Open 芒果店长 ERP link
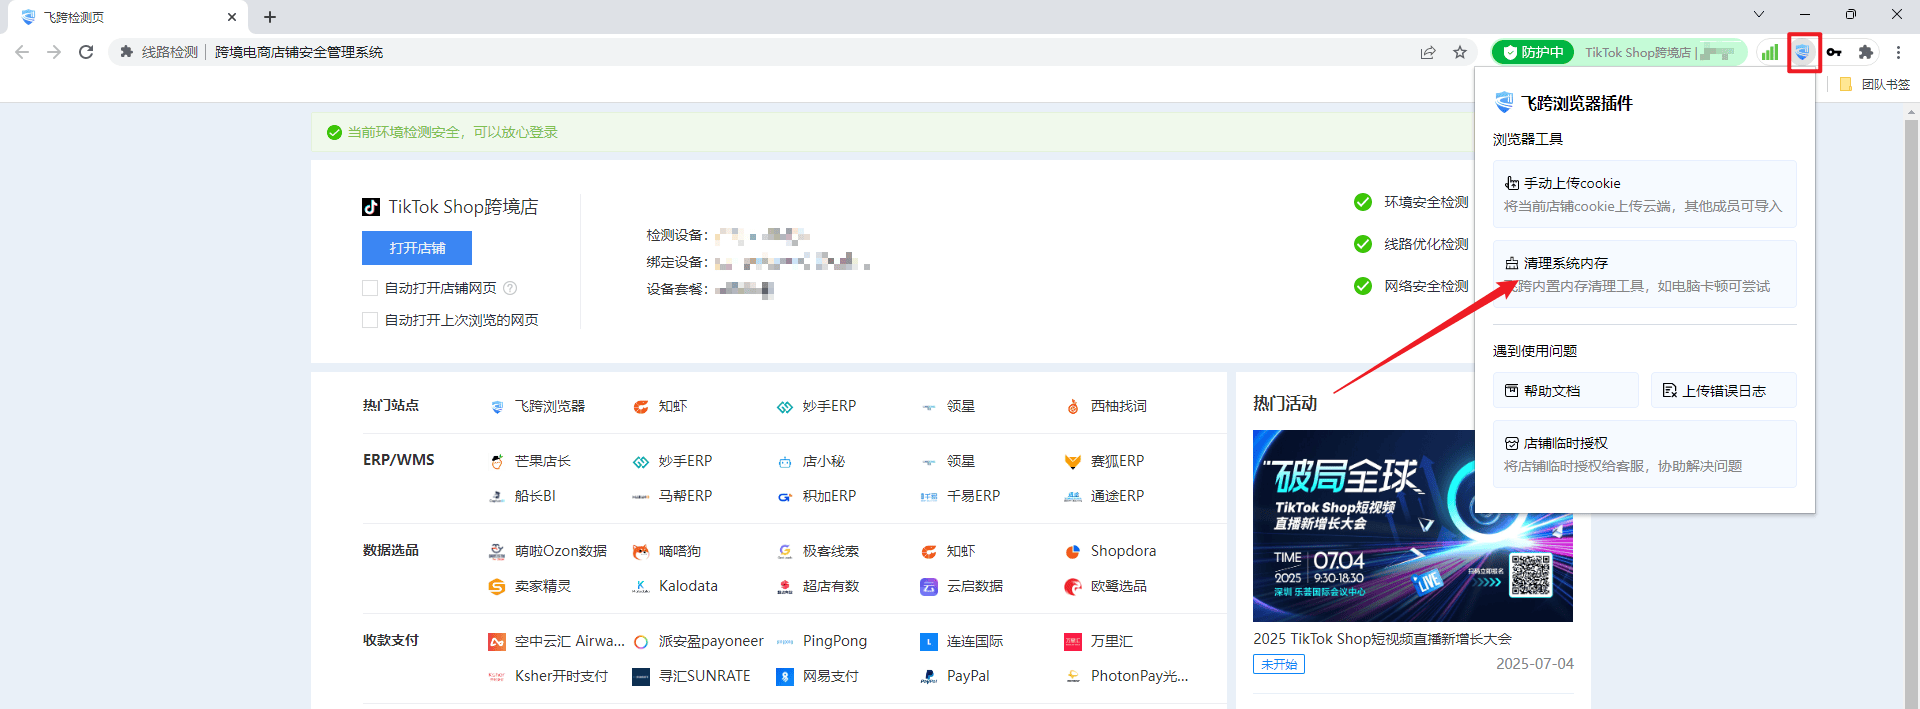 [x=530, y=461]
